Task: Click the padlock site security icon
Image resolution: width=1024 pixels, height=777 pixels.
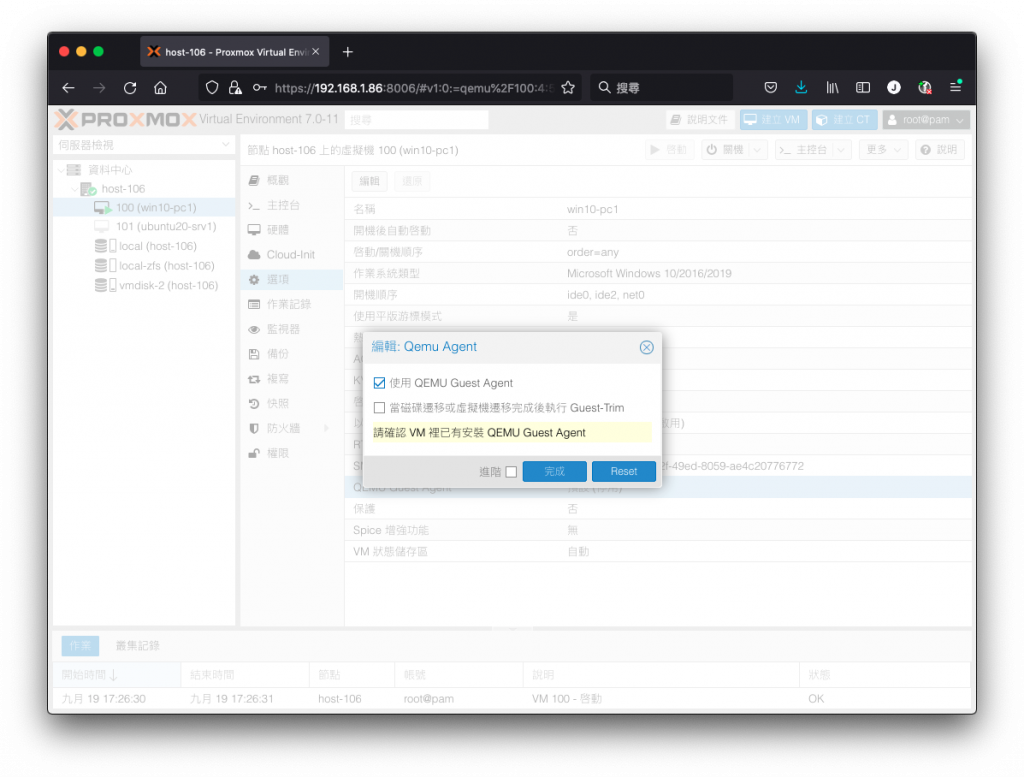Action: [x=235, y=87]
